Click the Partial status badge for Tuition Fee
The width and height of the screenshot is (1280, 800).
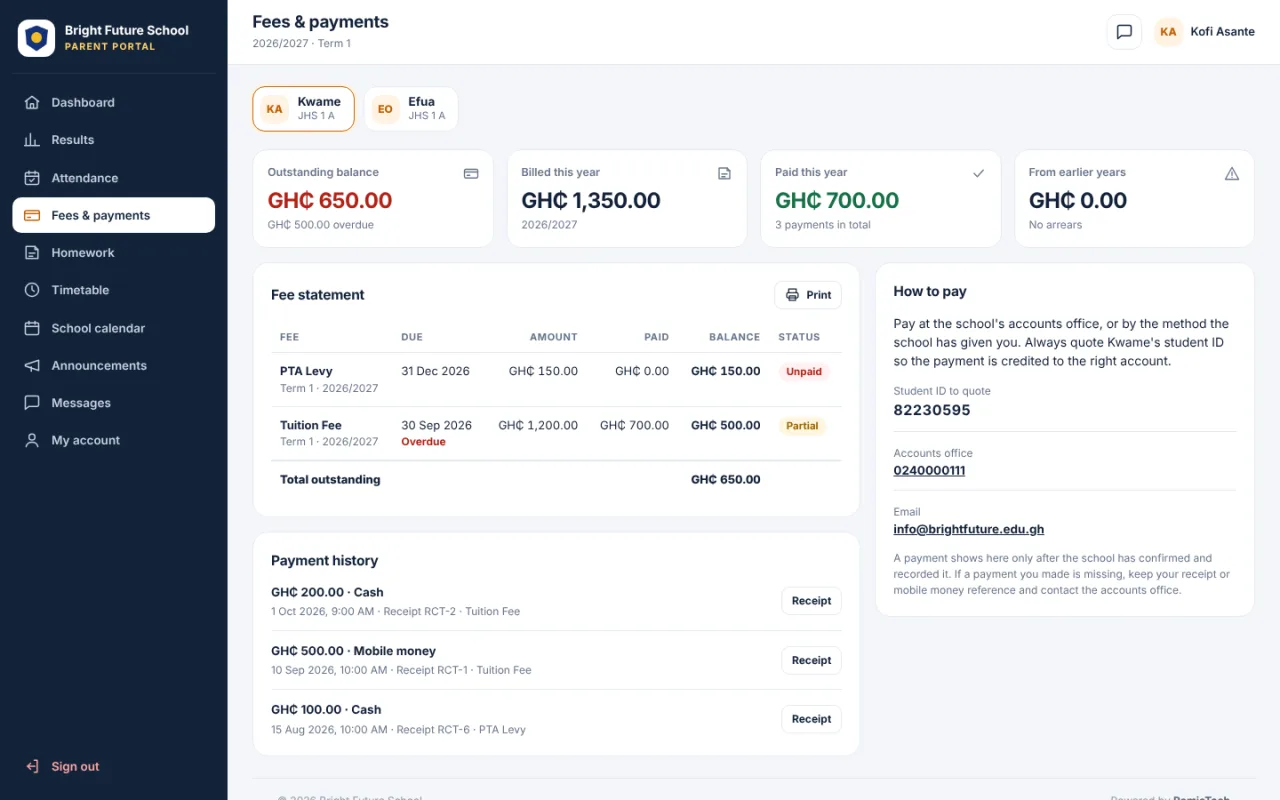802,426
